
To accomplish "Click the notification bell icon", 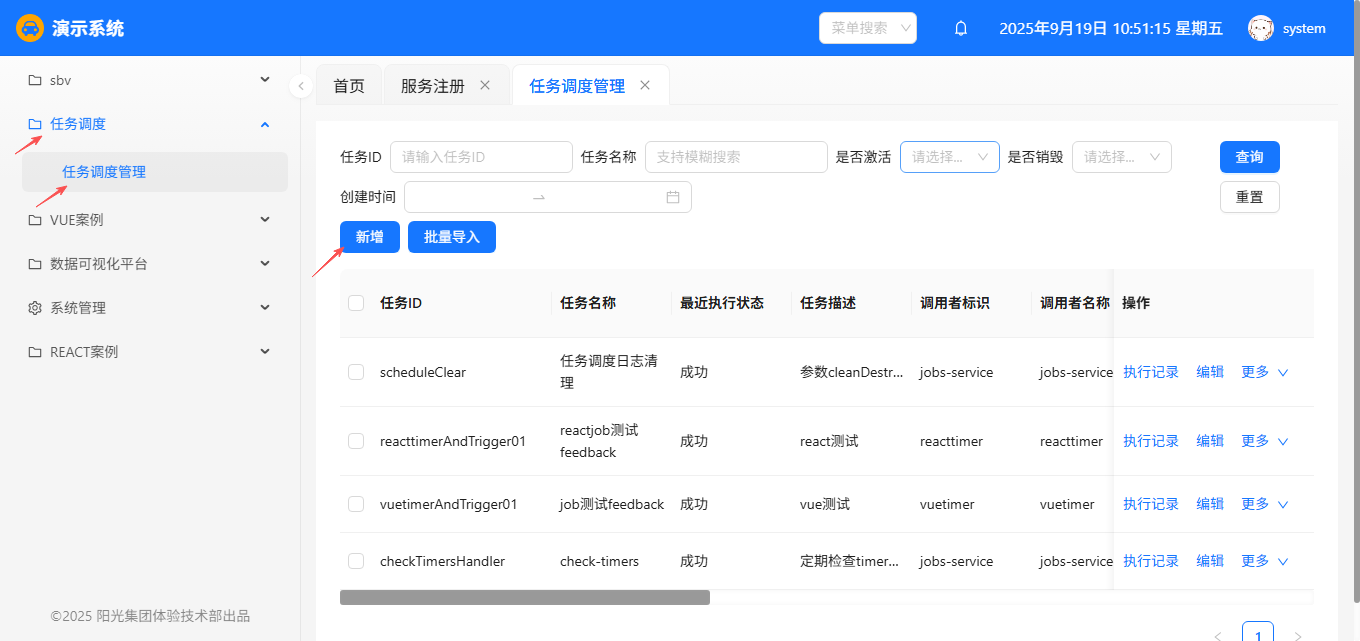I will [x=961, y=29].
